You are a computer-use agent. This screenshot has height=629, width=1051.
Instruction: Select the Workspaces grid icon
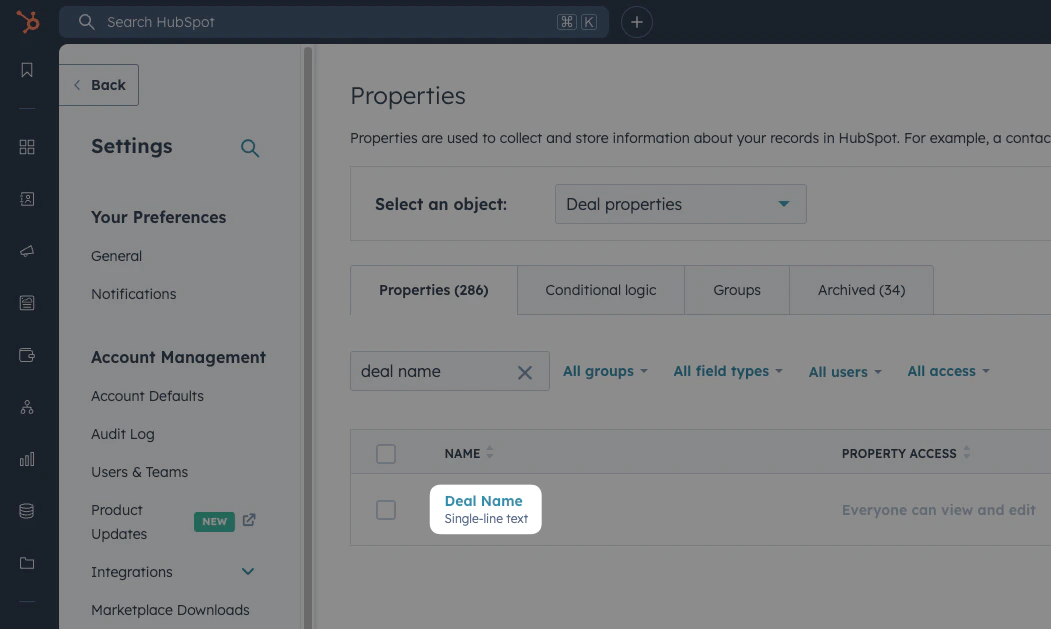coord(27,146)
